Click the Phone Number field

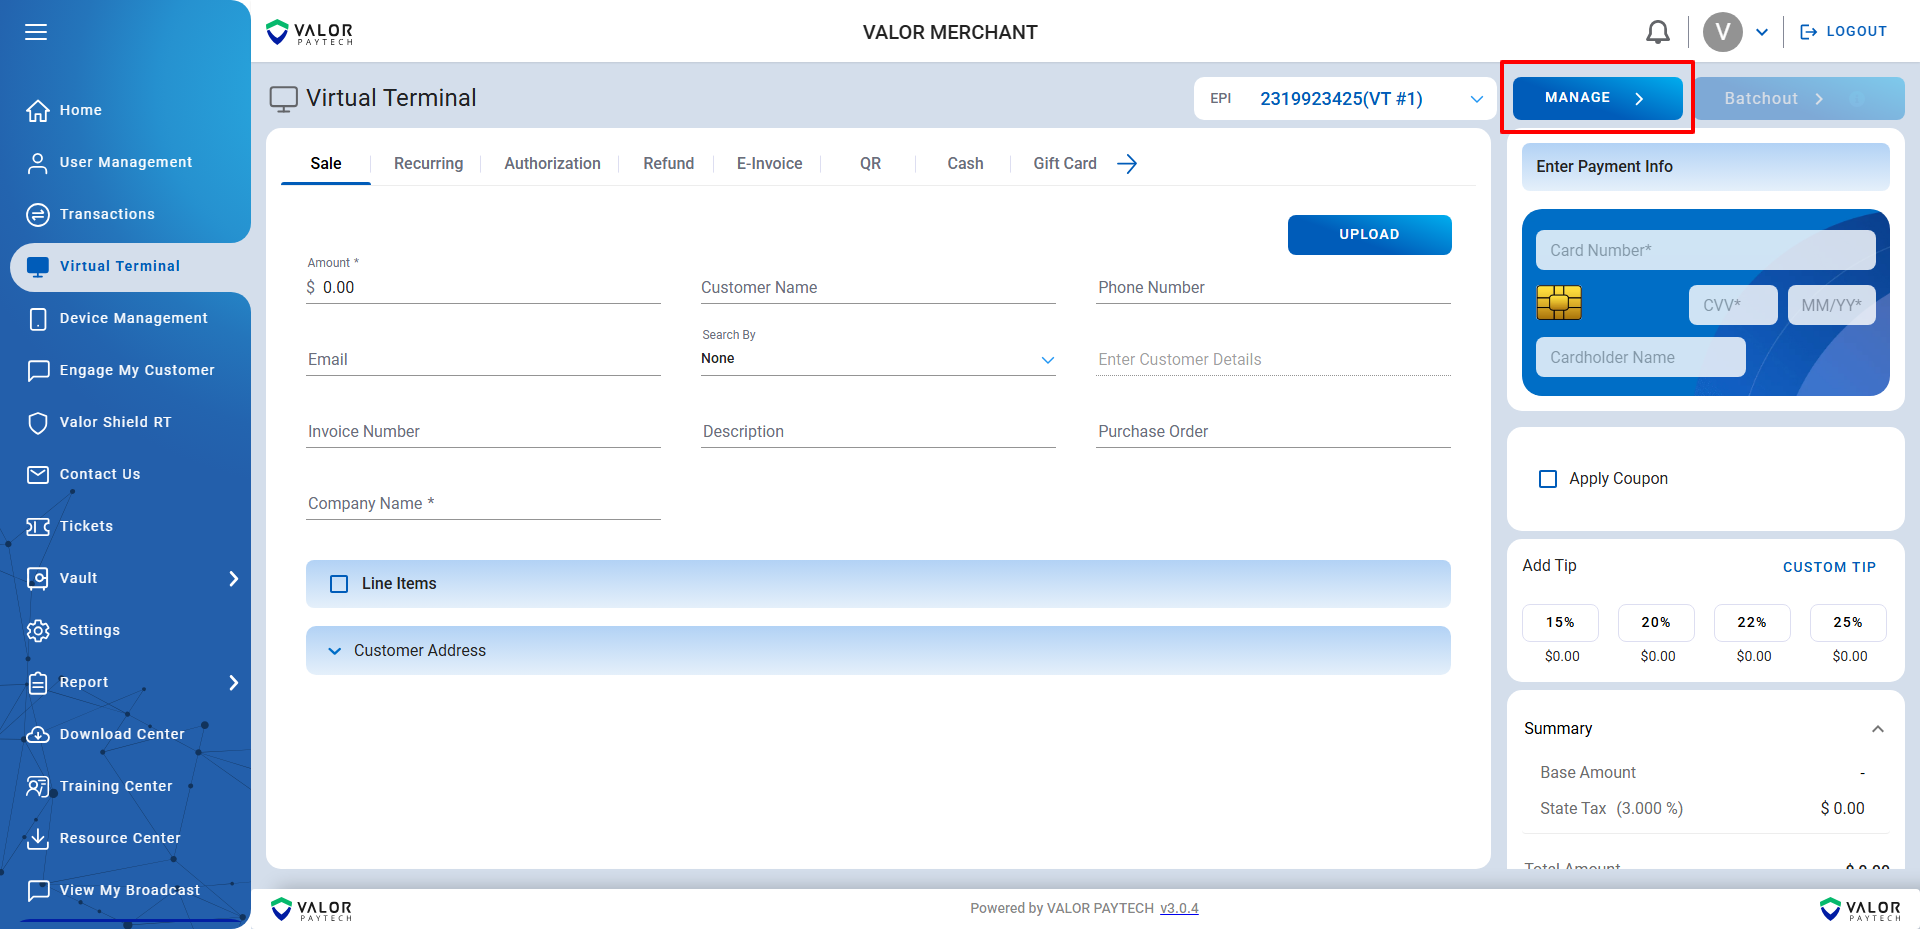point(1273,288)
